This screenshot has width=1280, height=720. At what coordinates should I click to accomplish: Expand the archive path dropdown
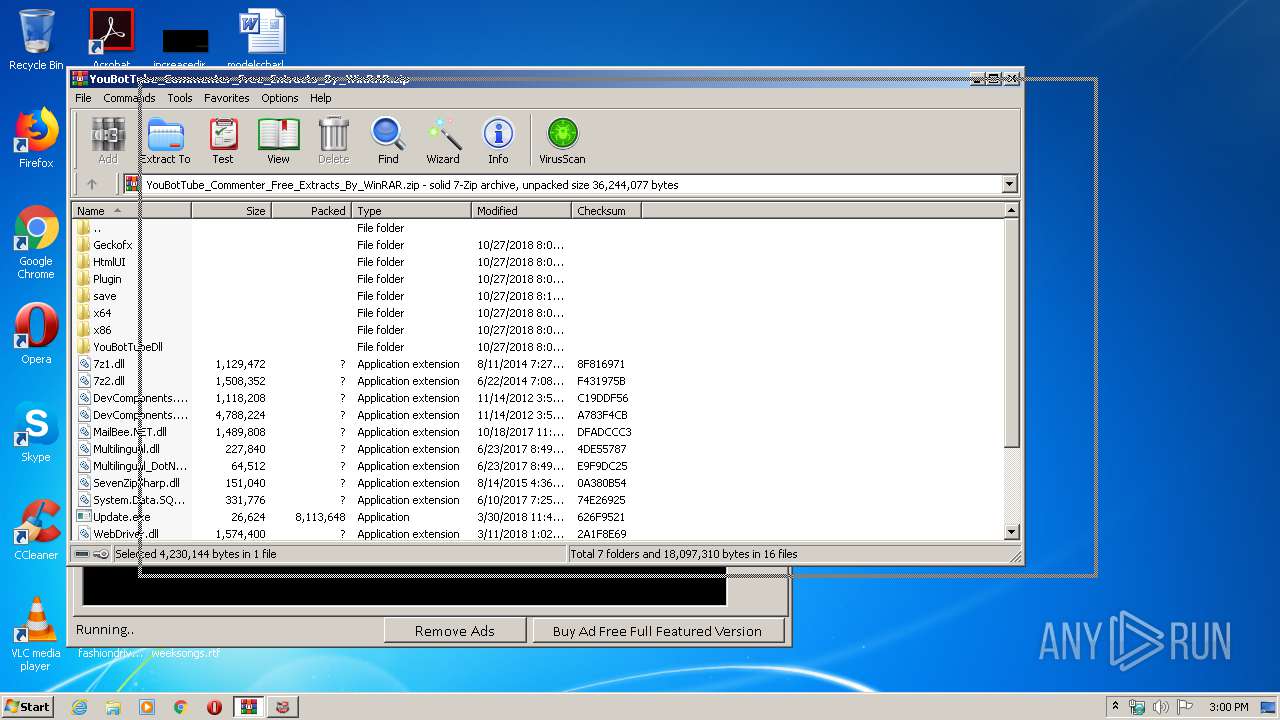(x=1009, y=184)
